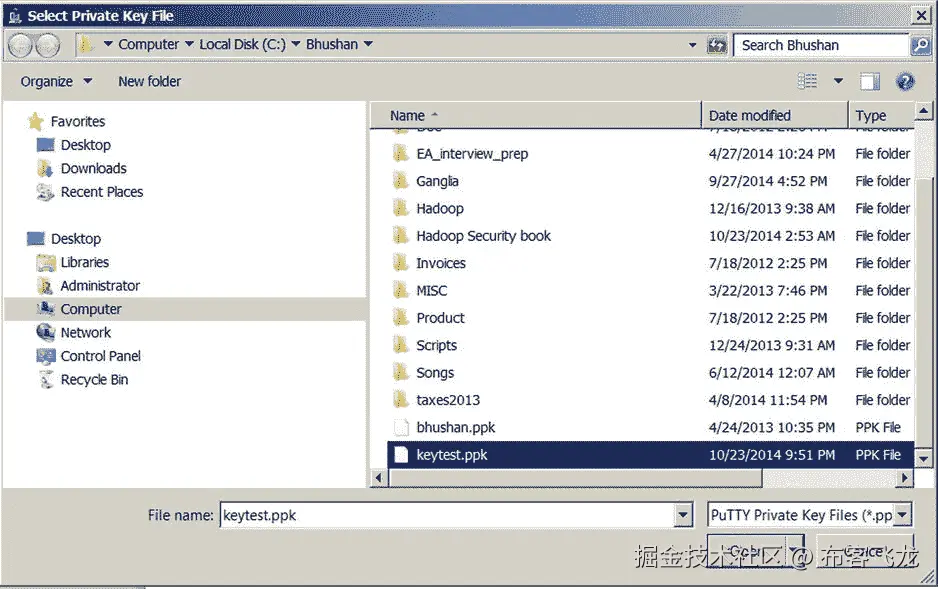The width and height of the screenshot is (938, 589).
Task: Open the File name combo box dropdown
Action: 683,515
